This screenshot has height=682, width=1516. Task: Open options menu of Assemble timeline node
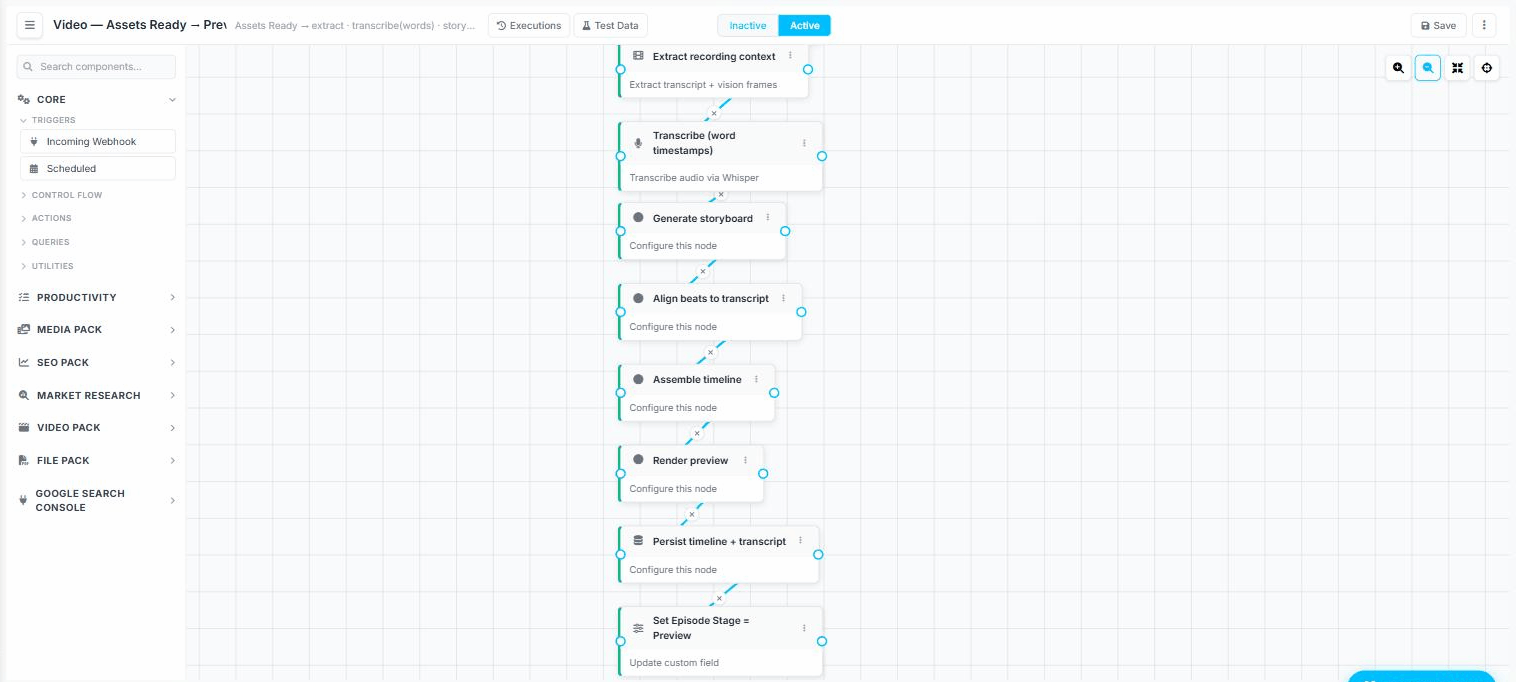pos(756,379)
